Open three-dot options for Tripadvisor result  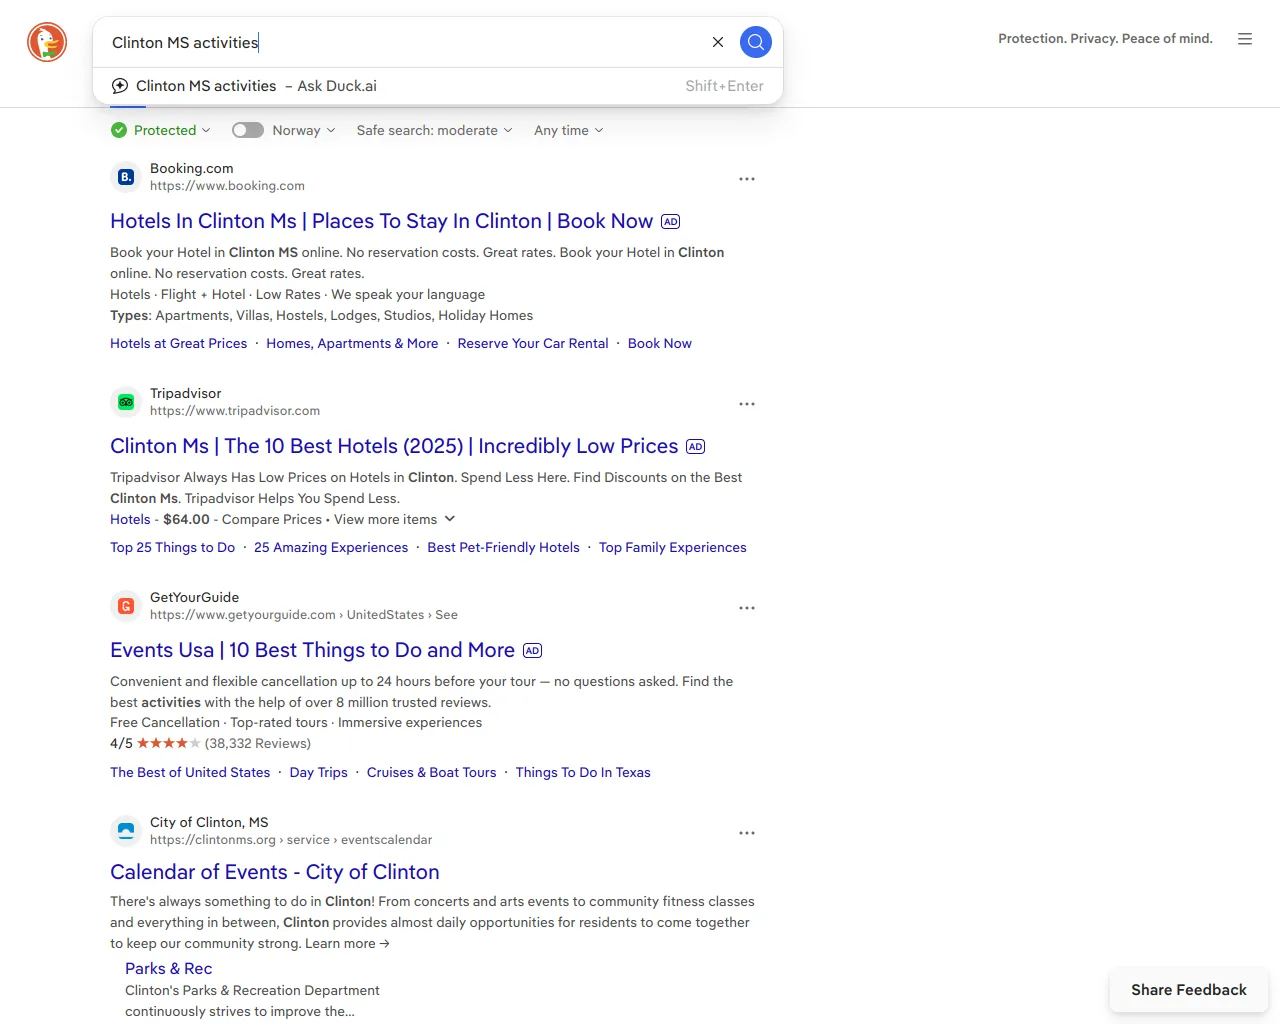(746, 404)
